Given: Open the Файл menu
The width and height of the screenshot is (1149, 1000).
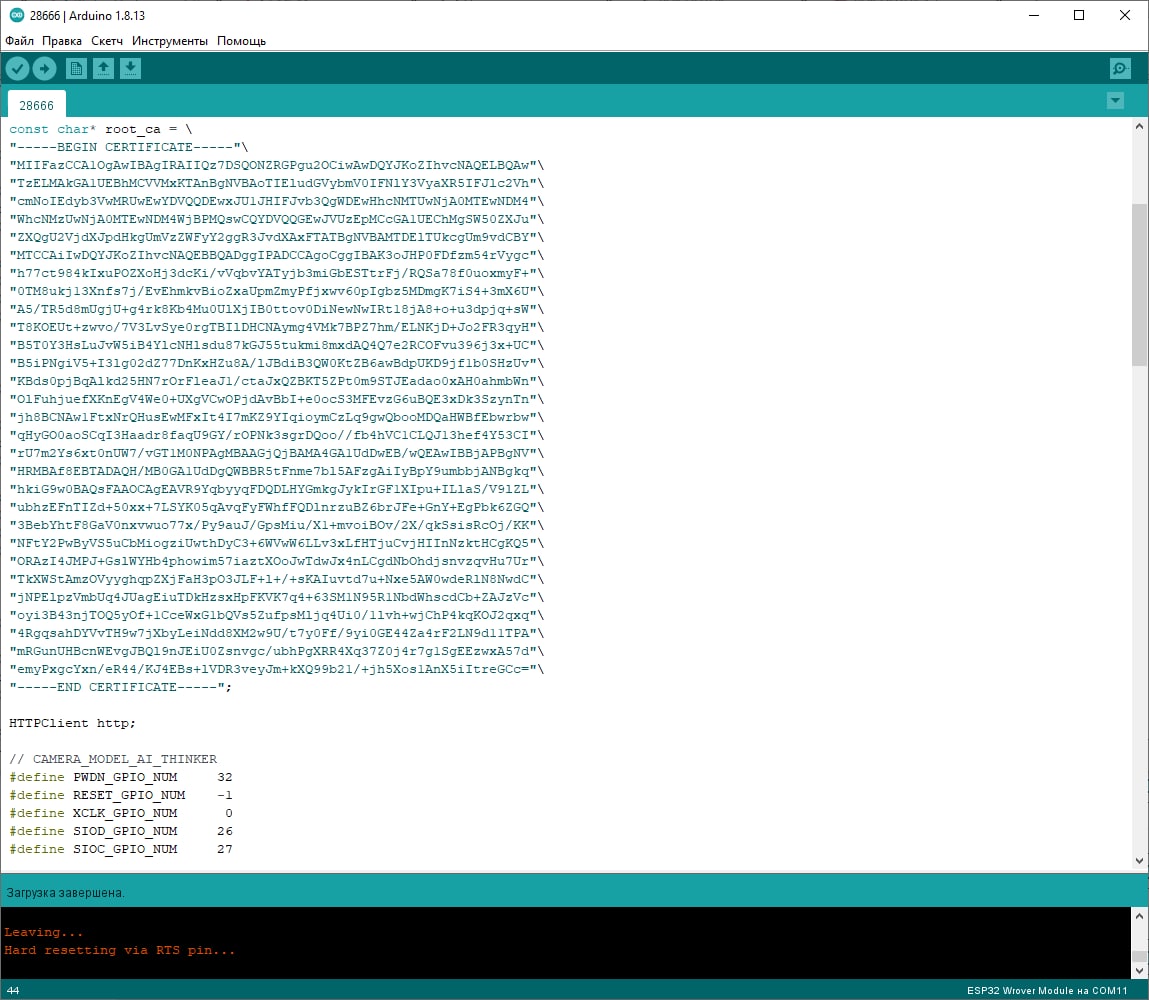Looking at the screenshot, I should 19,41.
